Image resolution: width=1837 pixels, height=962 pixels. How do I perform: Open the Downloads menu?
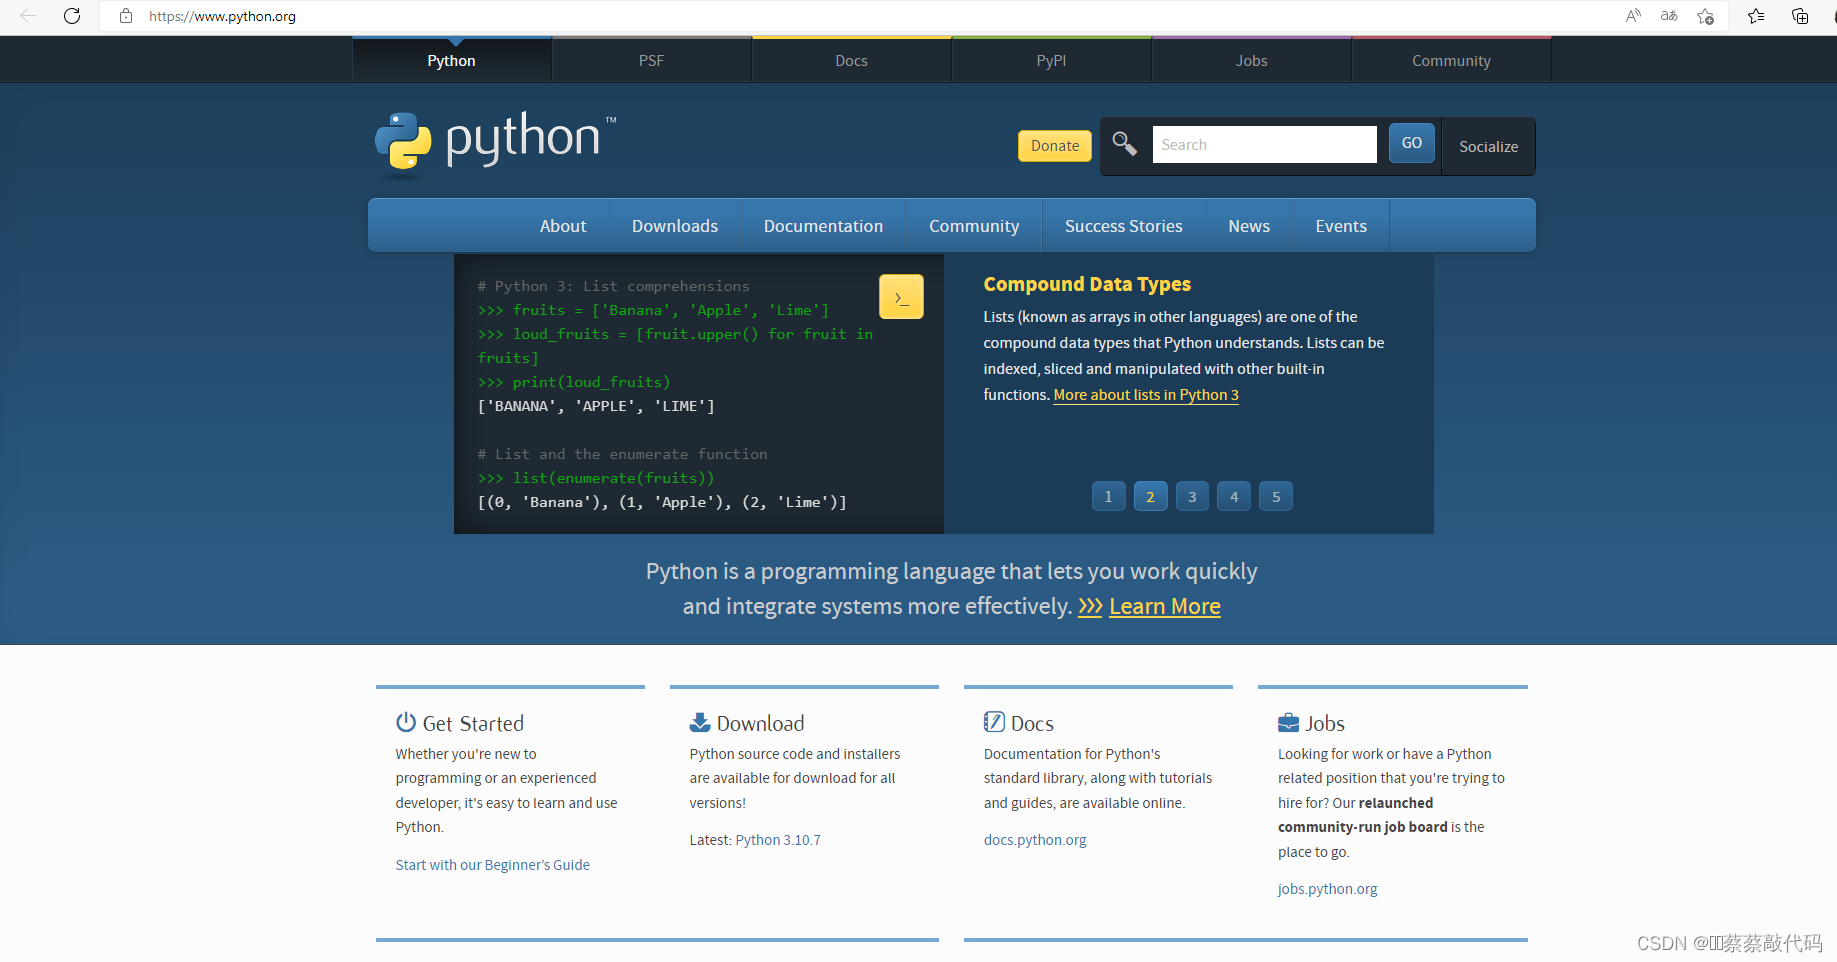point(675,226)
